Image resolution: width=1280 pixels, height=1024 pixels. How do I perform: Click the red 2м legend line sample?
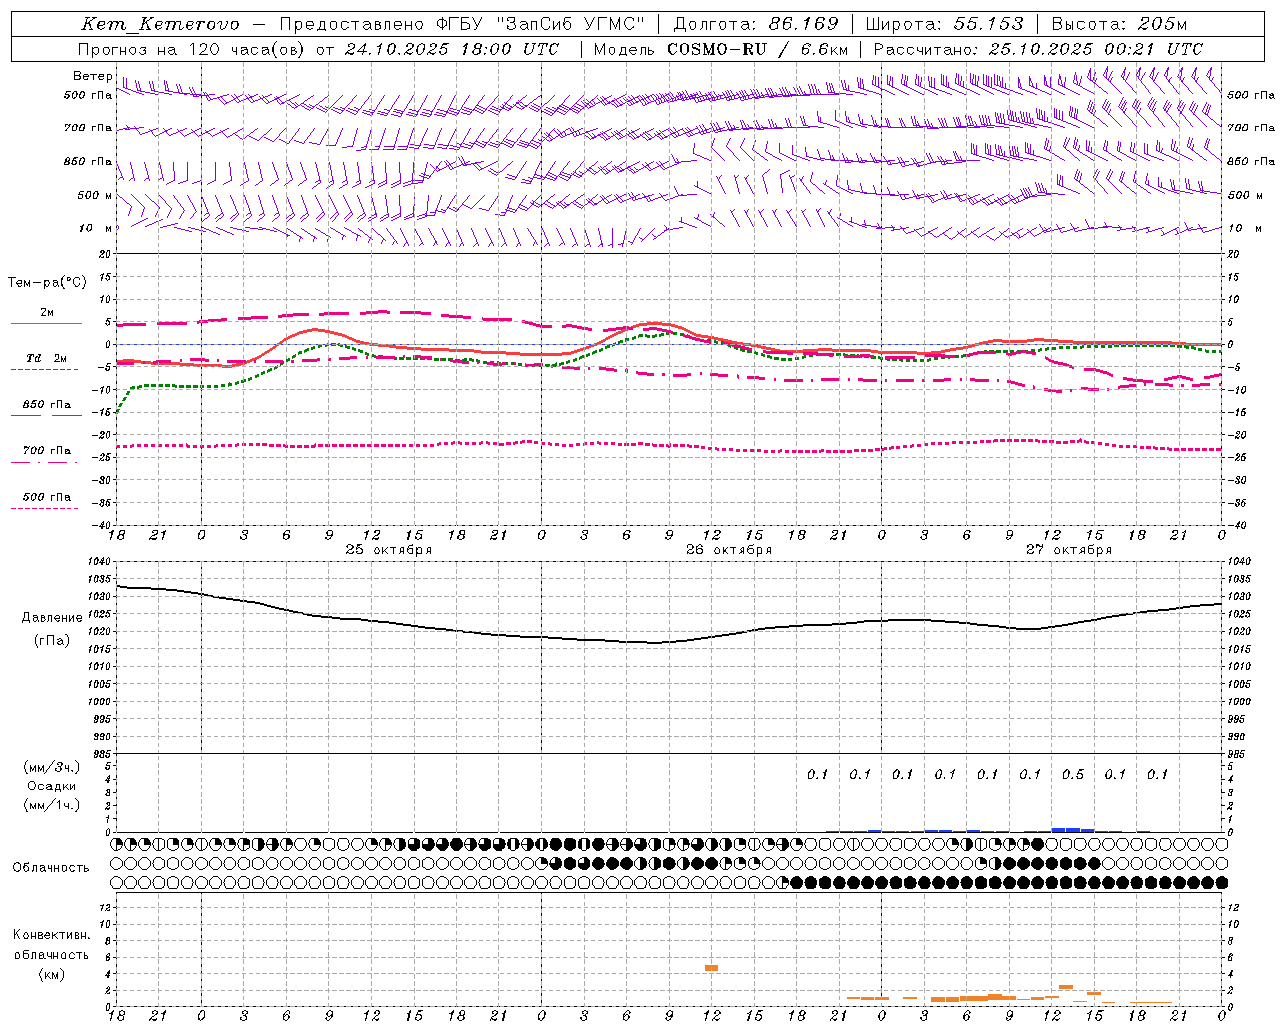[x=46, y=324]
